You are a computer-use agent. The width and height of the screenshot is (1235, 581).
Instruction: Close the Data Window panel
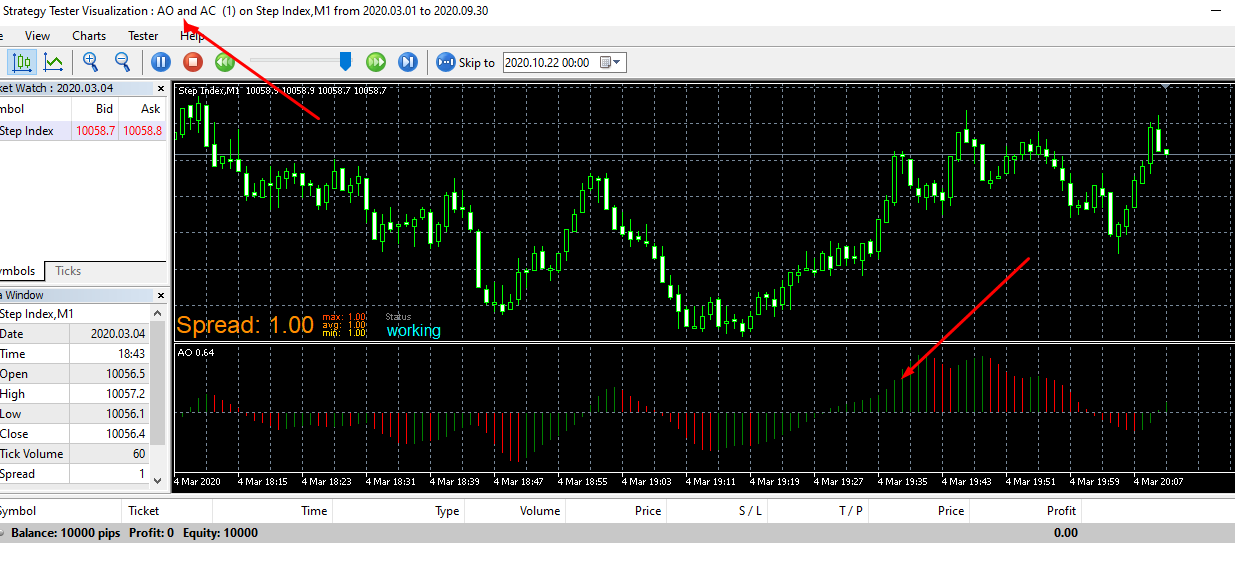pos(160,295)
